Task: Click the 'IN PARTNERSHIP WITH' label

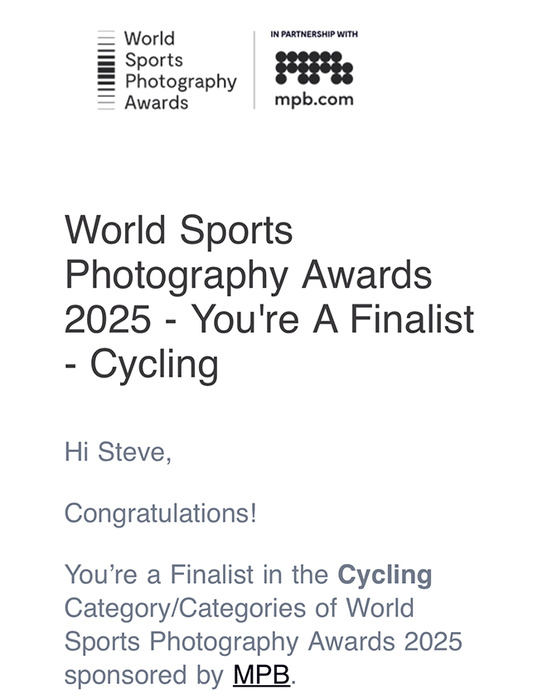Action: pyautogui.click(x=314, y=34)
